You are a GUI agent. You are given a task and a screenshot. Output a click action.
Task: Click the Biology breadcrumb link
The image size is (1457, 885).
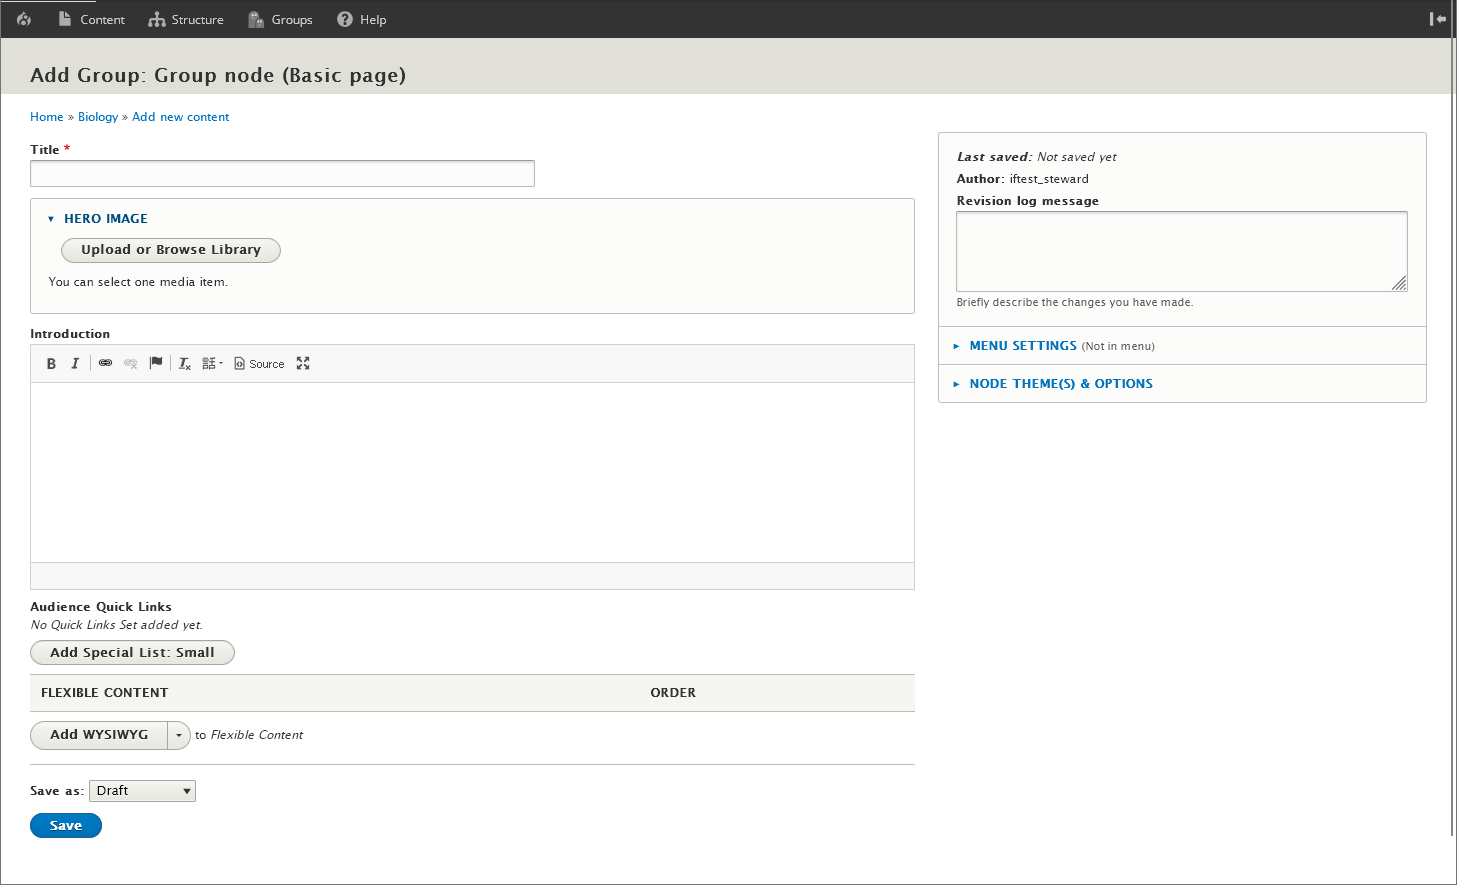pos(98,117)
